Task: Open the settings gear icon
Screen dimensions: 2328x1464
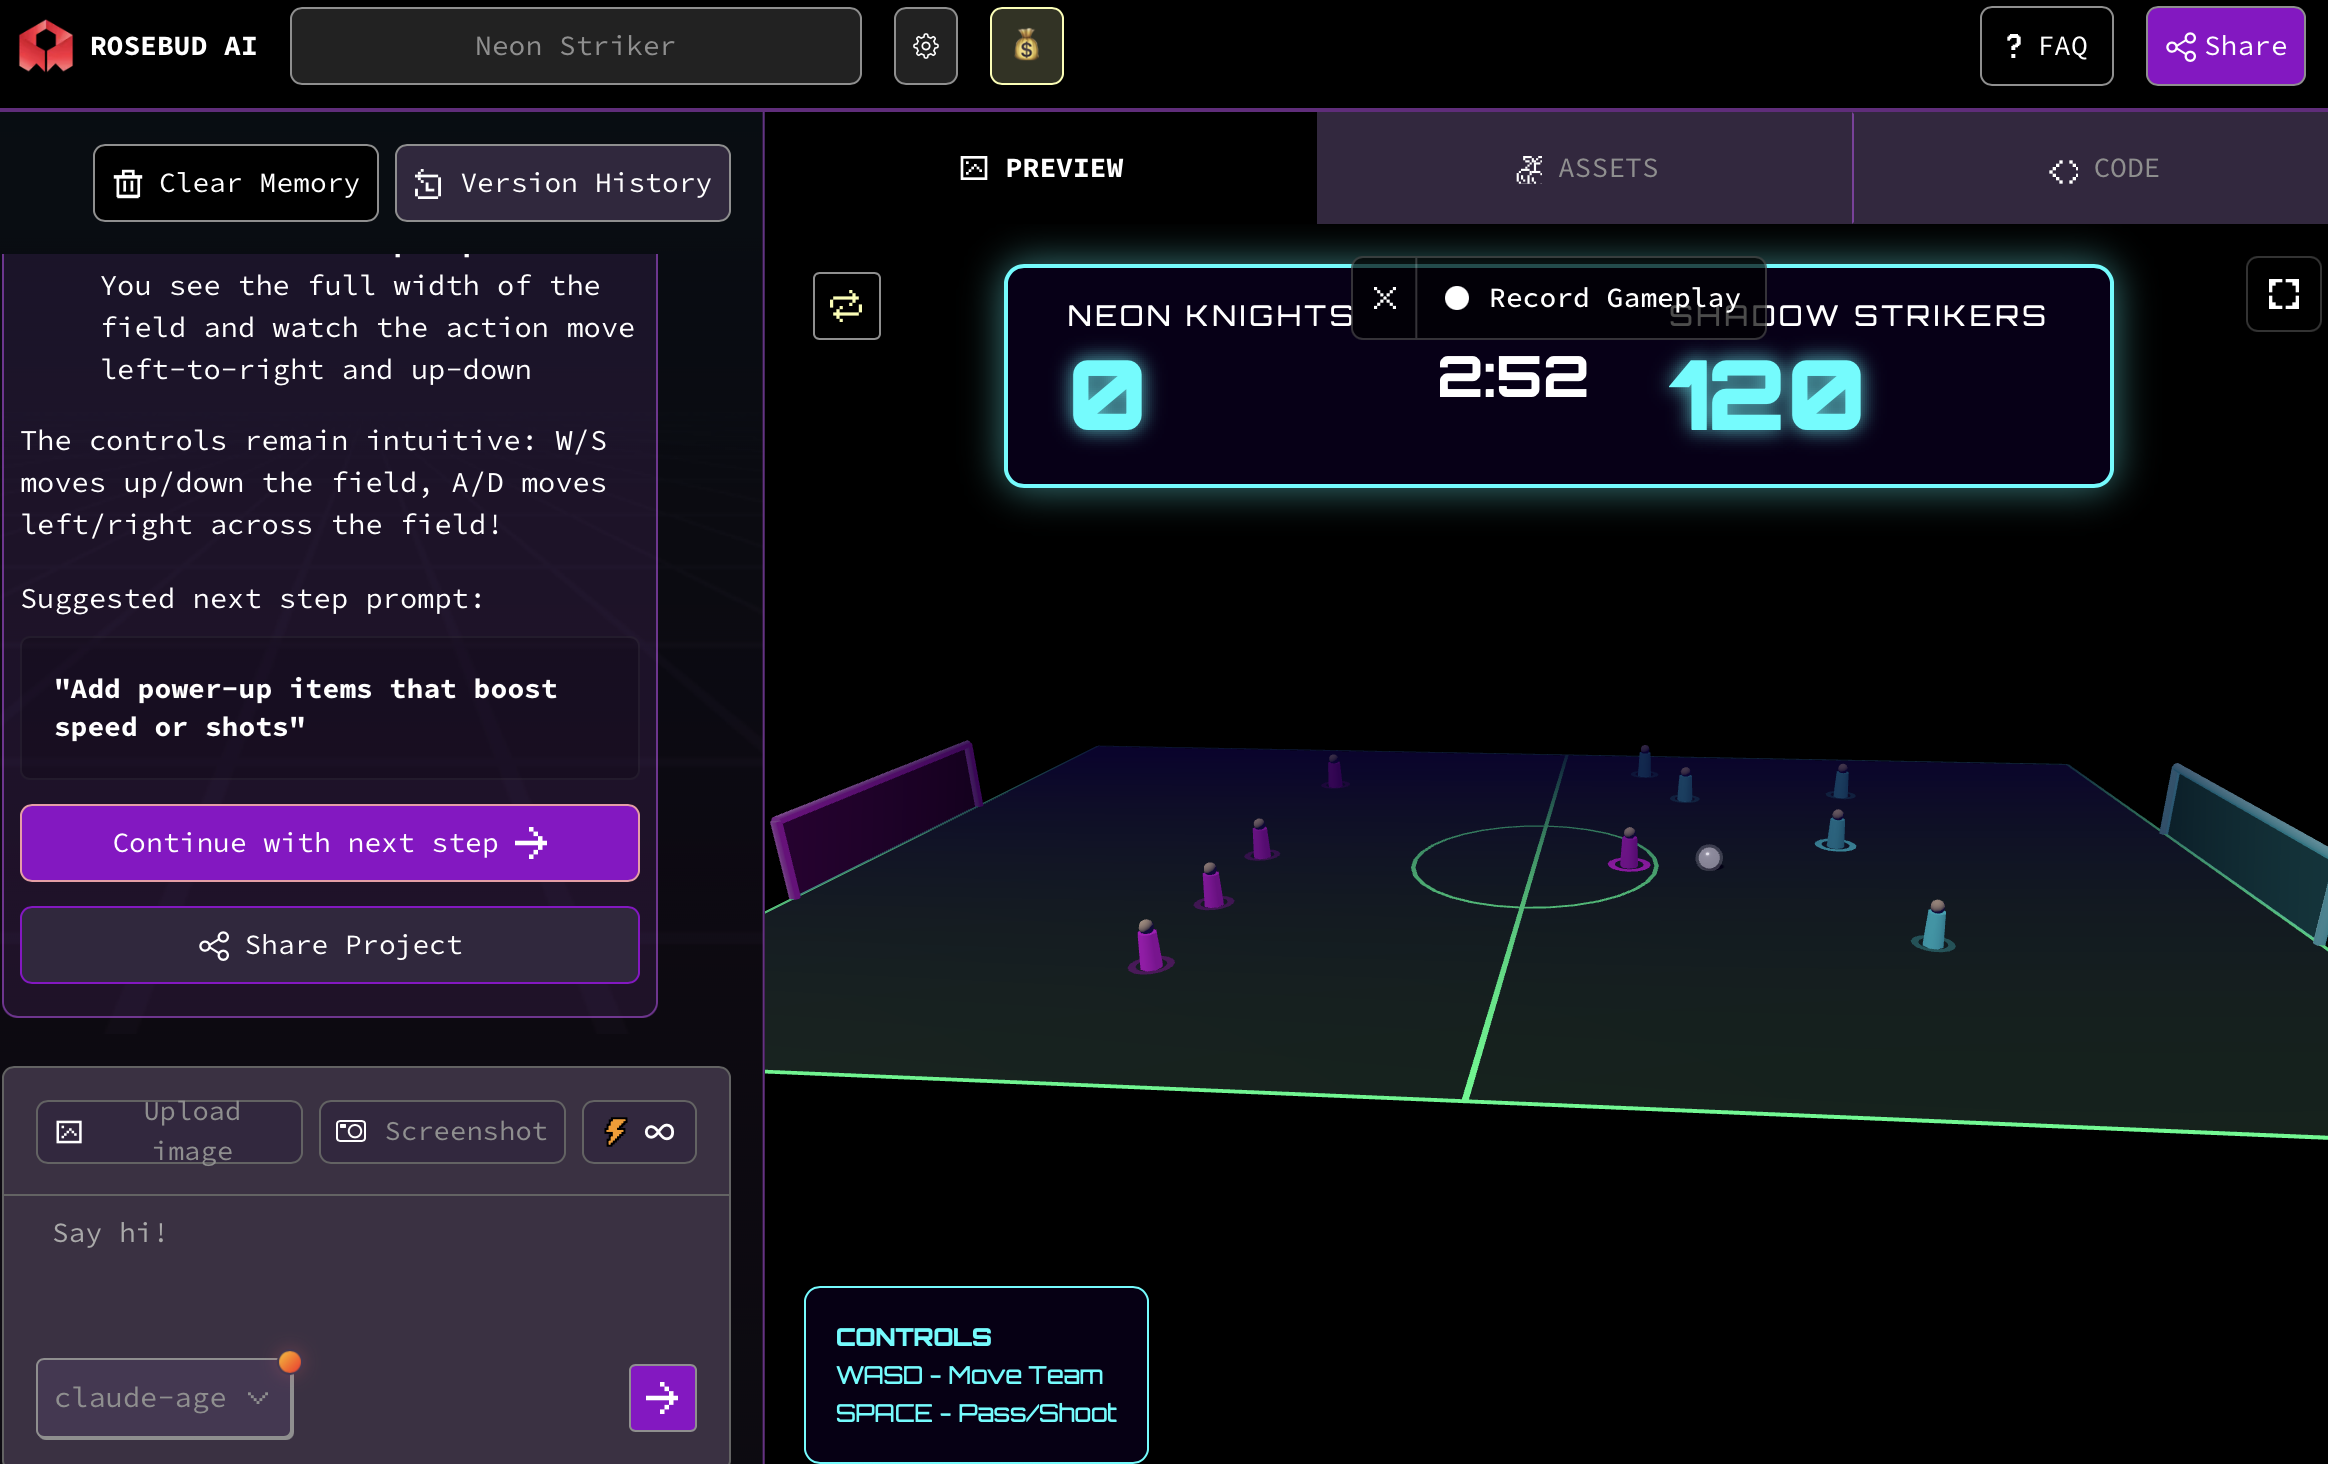Action: [925, 46]
